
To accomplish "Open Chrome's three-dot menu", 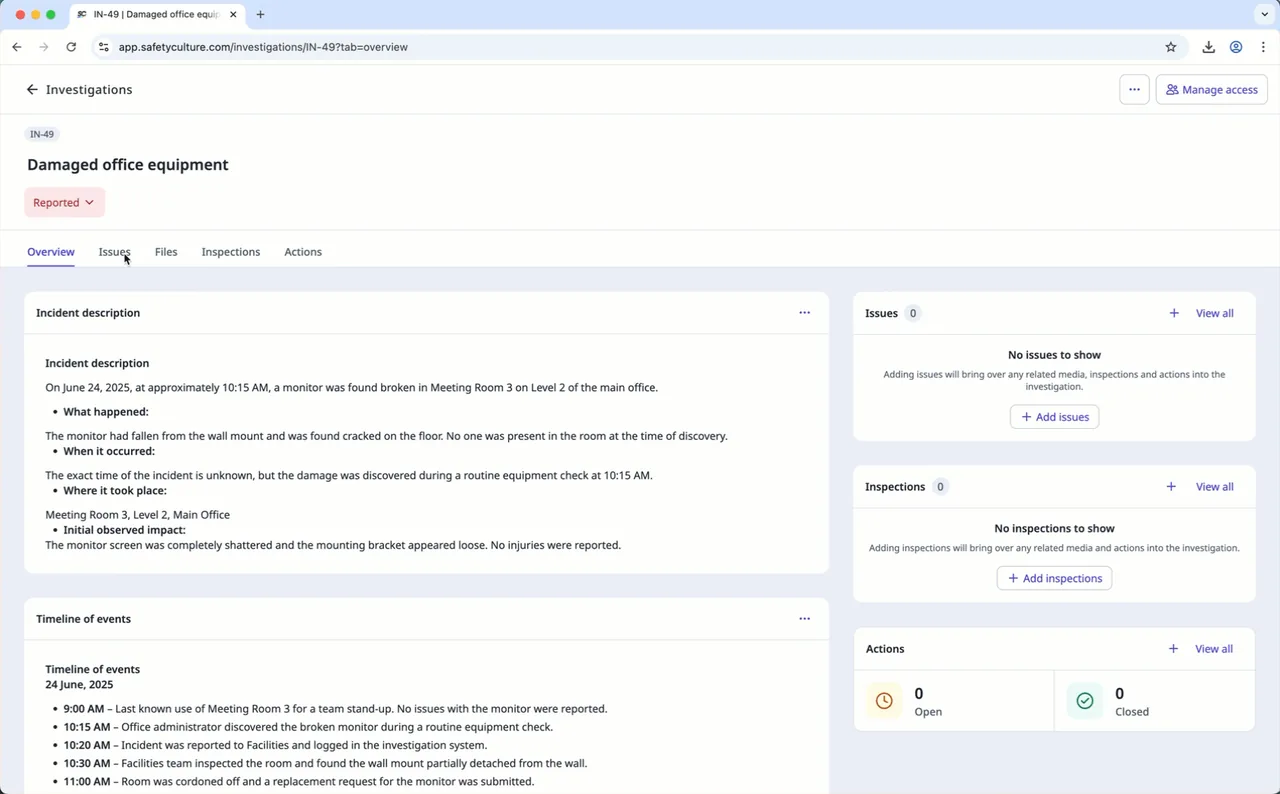I will pos(1263,47).
